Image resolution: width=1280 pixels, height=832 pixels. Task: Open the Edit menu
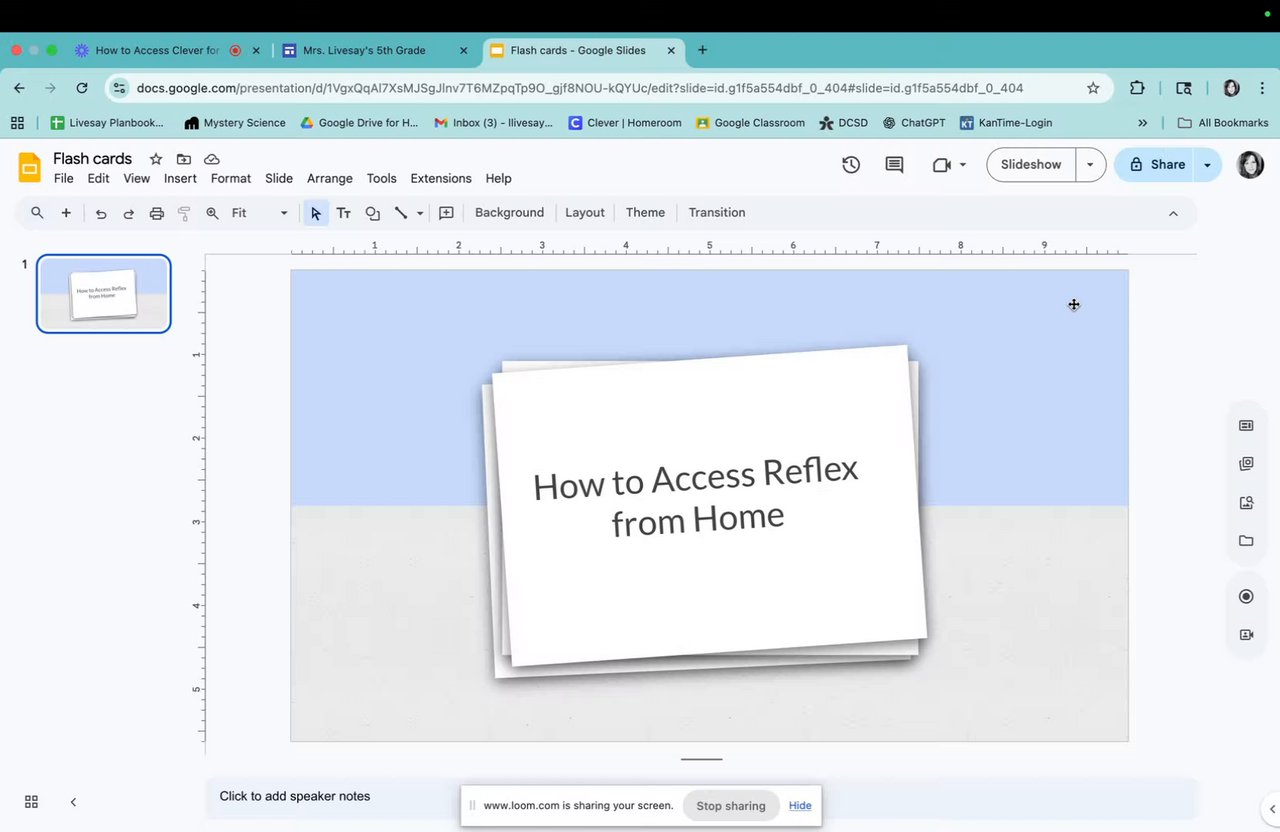tap(98, 179)
